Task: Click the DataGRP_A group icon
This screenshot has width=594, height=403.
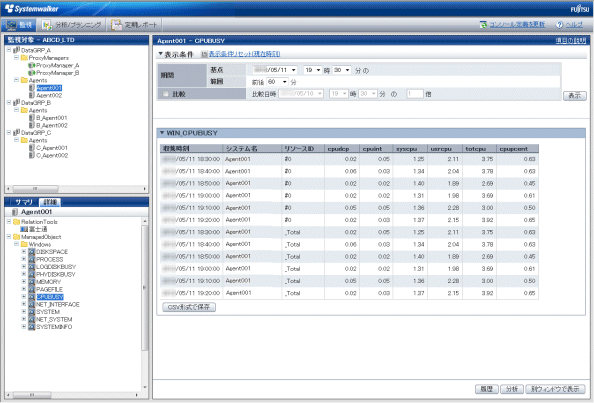Action: click(x=16, y=50)
